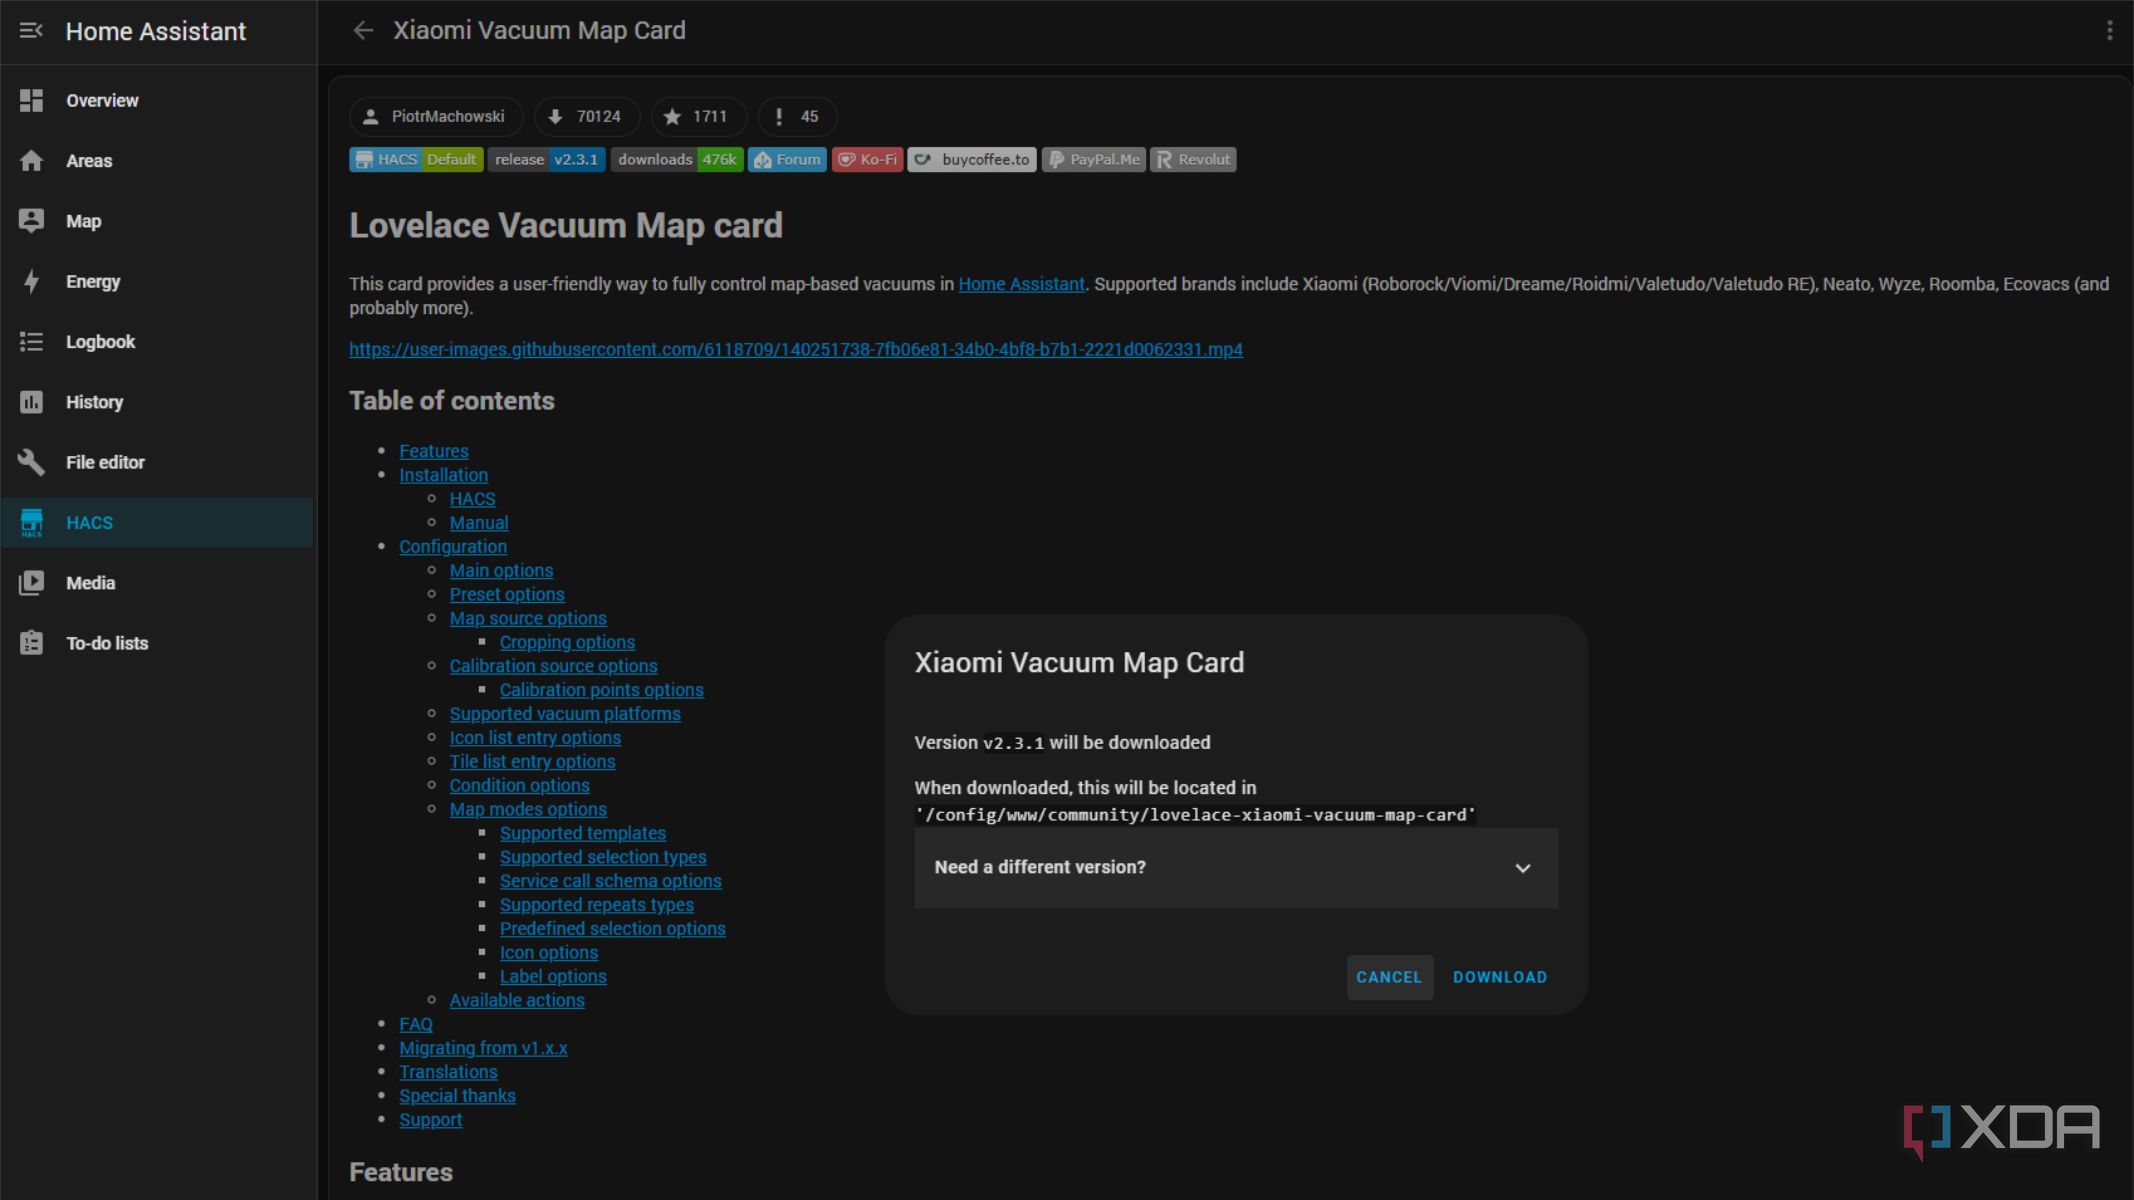Open the Special thanks link
This screenshot has width=2134, height=1200.
[x=457, y=1096]
